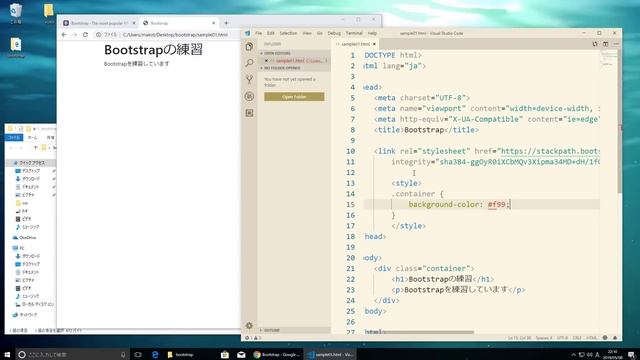Click the feedback smiley in the status bar

click(x=605, y=338)
